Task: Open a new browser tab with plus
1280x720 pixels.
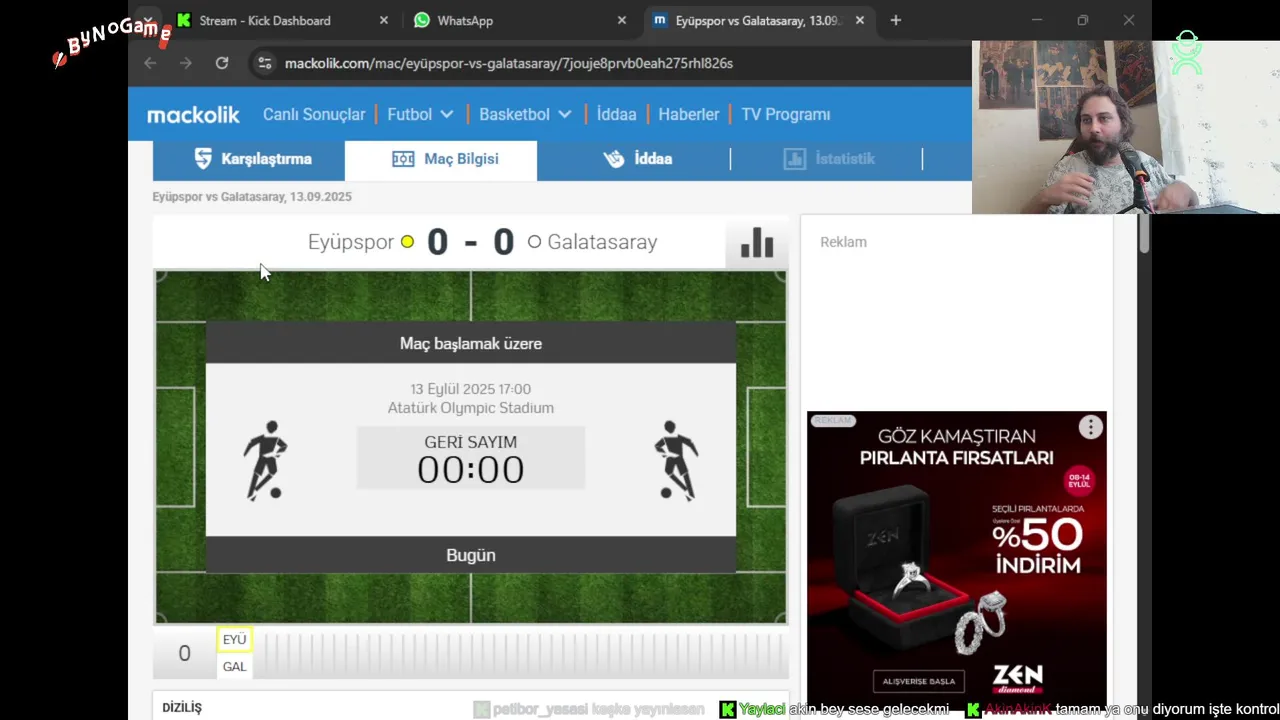Action: pos(895,20)
